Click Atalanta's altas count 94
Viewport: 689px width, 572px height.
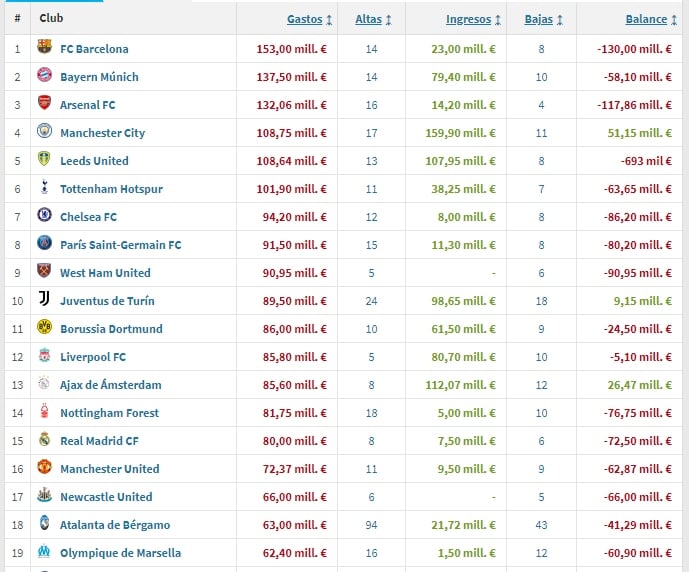371,525
